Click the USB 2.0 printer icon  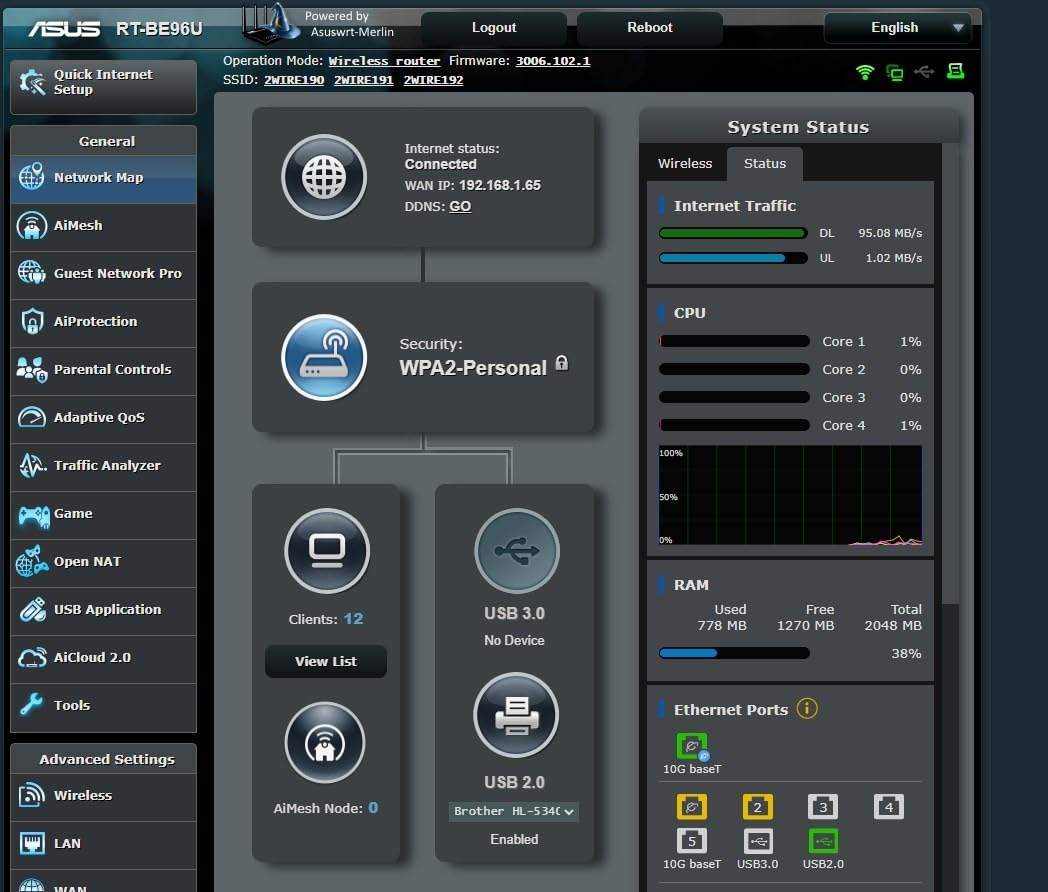(x=516, y=715)
